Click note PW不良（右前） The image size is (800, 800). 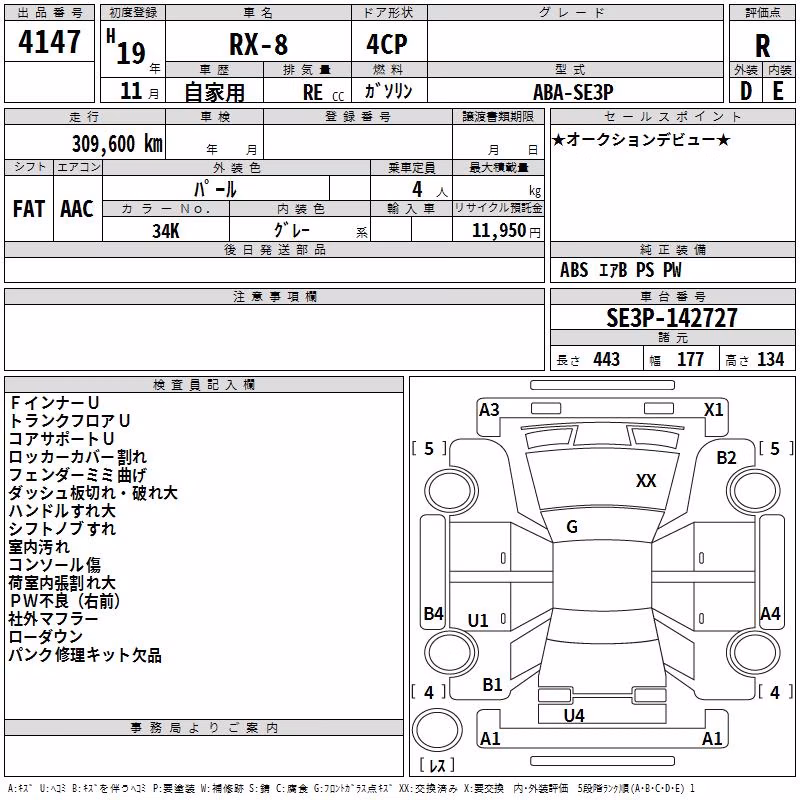click(65, 601)
